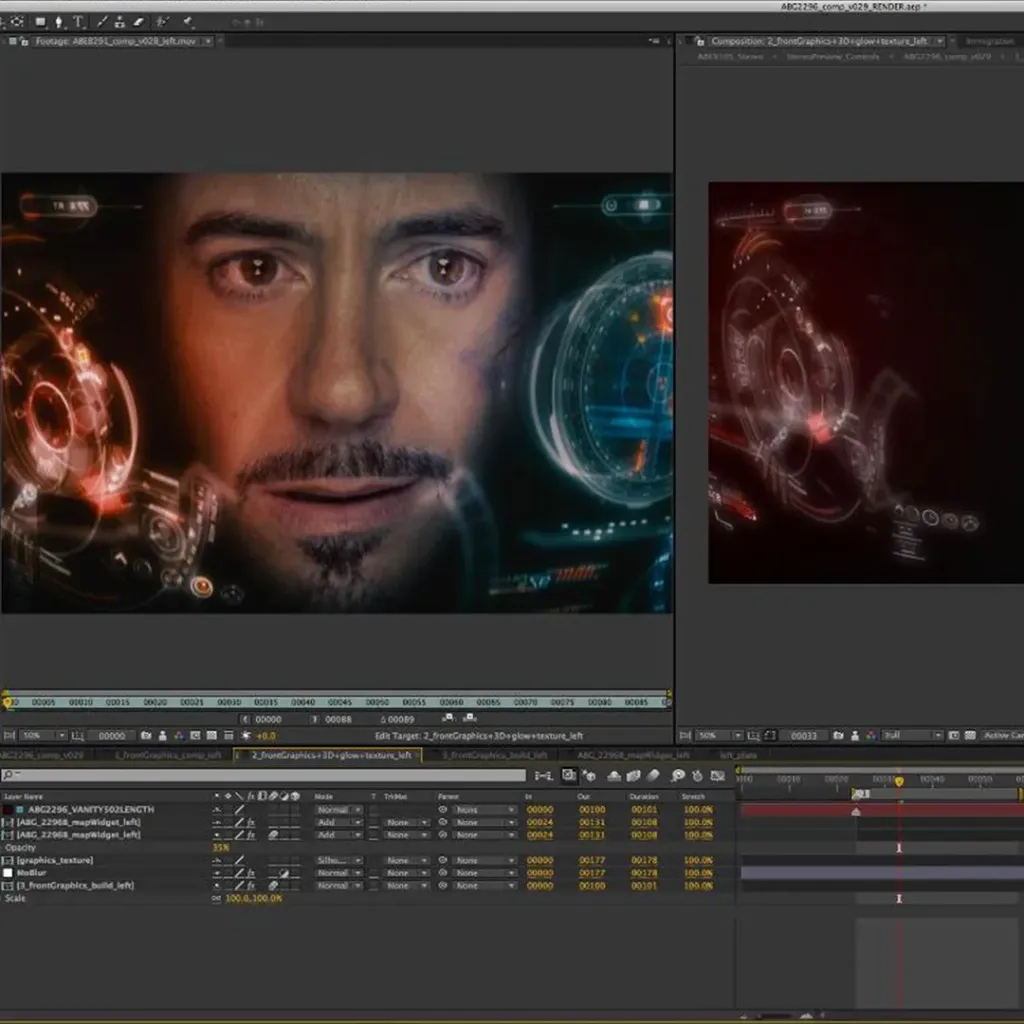Screen dimensions: 1024x1024
Task: Open channel display icon in Composition viewer
Action: tap(871, 735)
